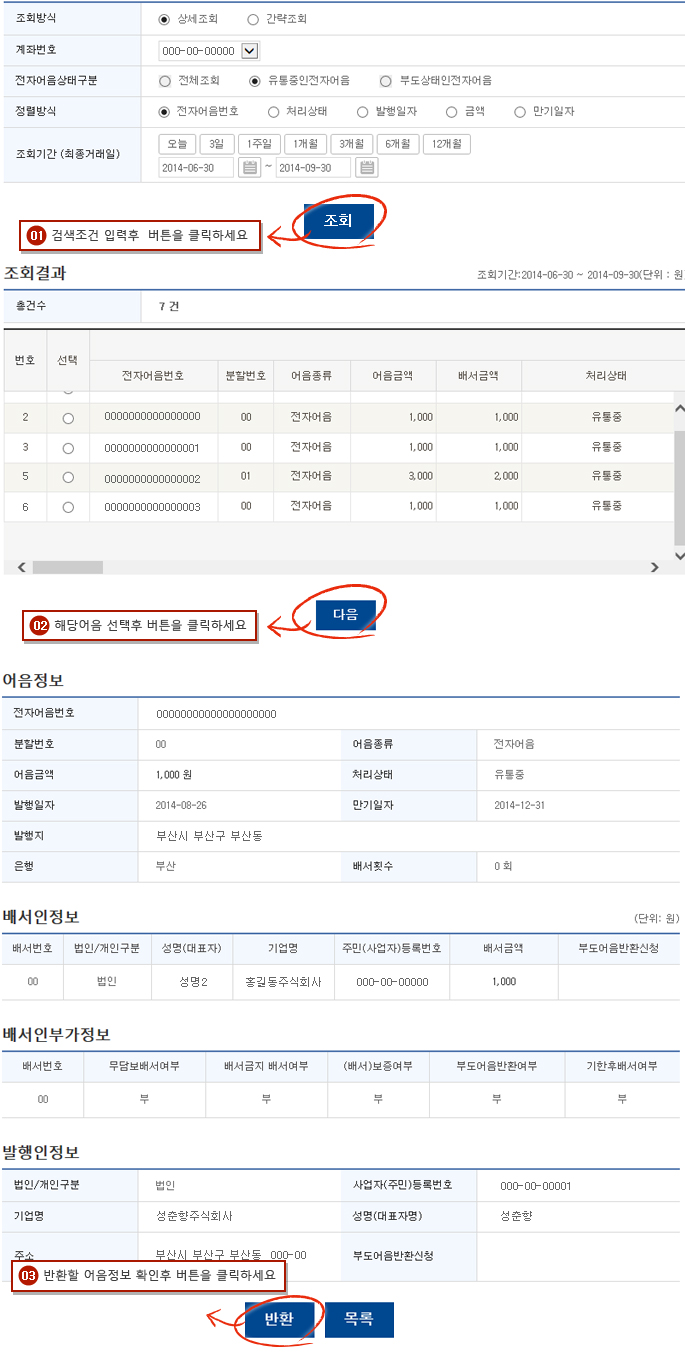Select row with note number ending 0003

[x=68, y=508]
